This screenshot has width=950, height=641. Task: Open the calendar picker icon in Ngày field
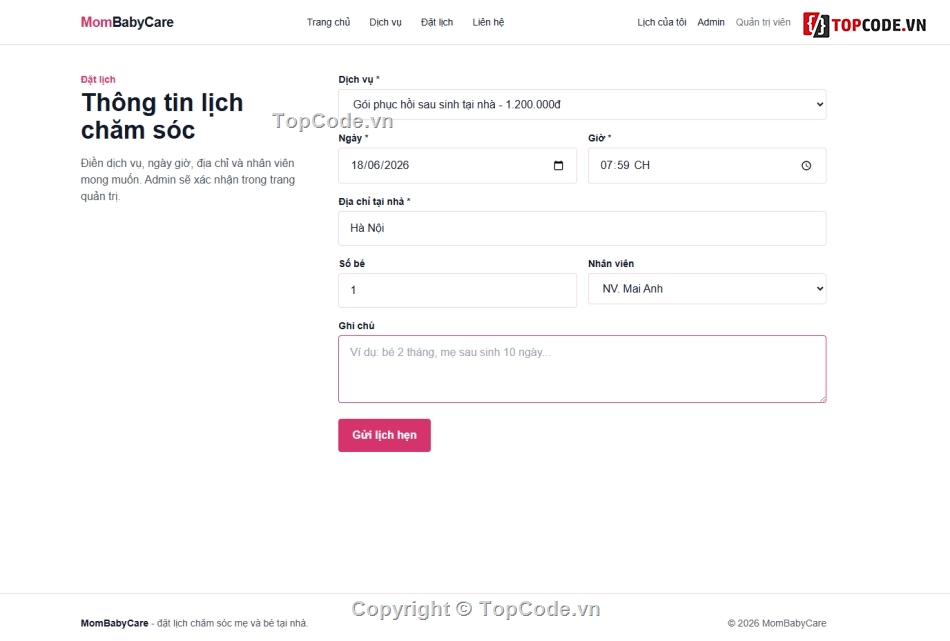558,165
